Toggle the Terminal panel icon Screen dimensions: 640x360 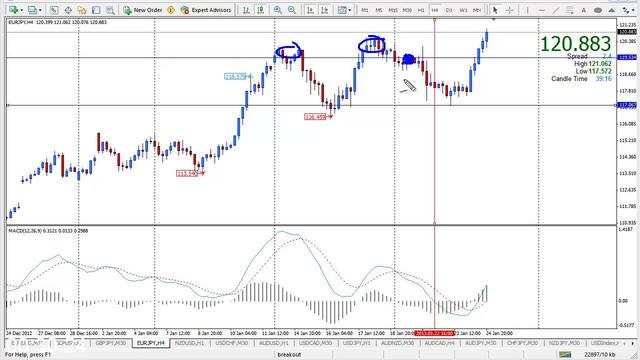click(x=96, y=10)
